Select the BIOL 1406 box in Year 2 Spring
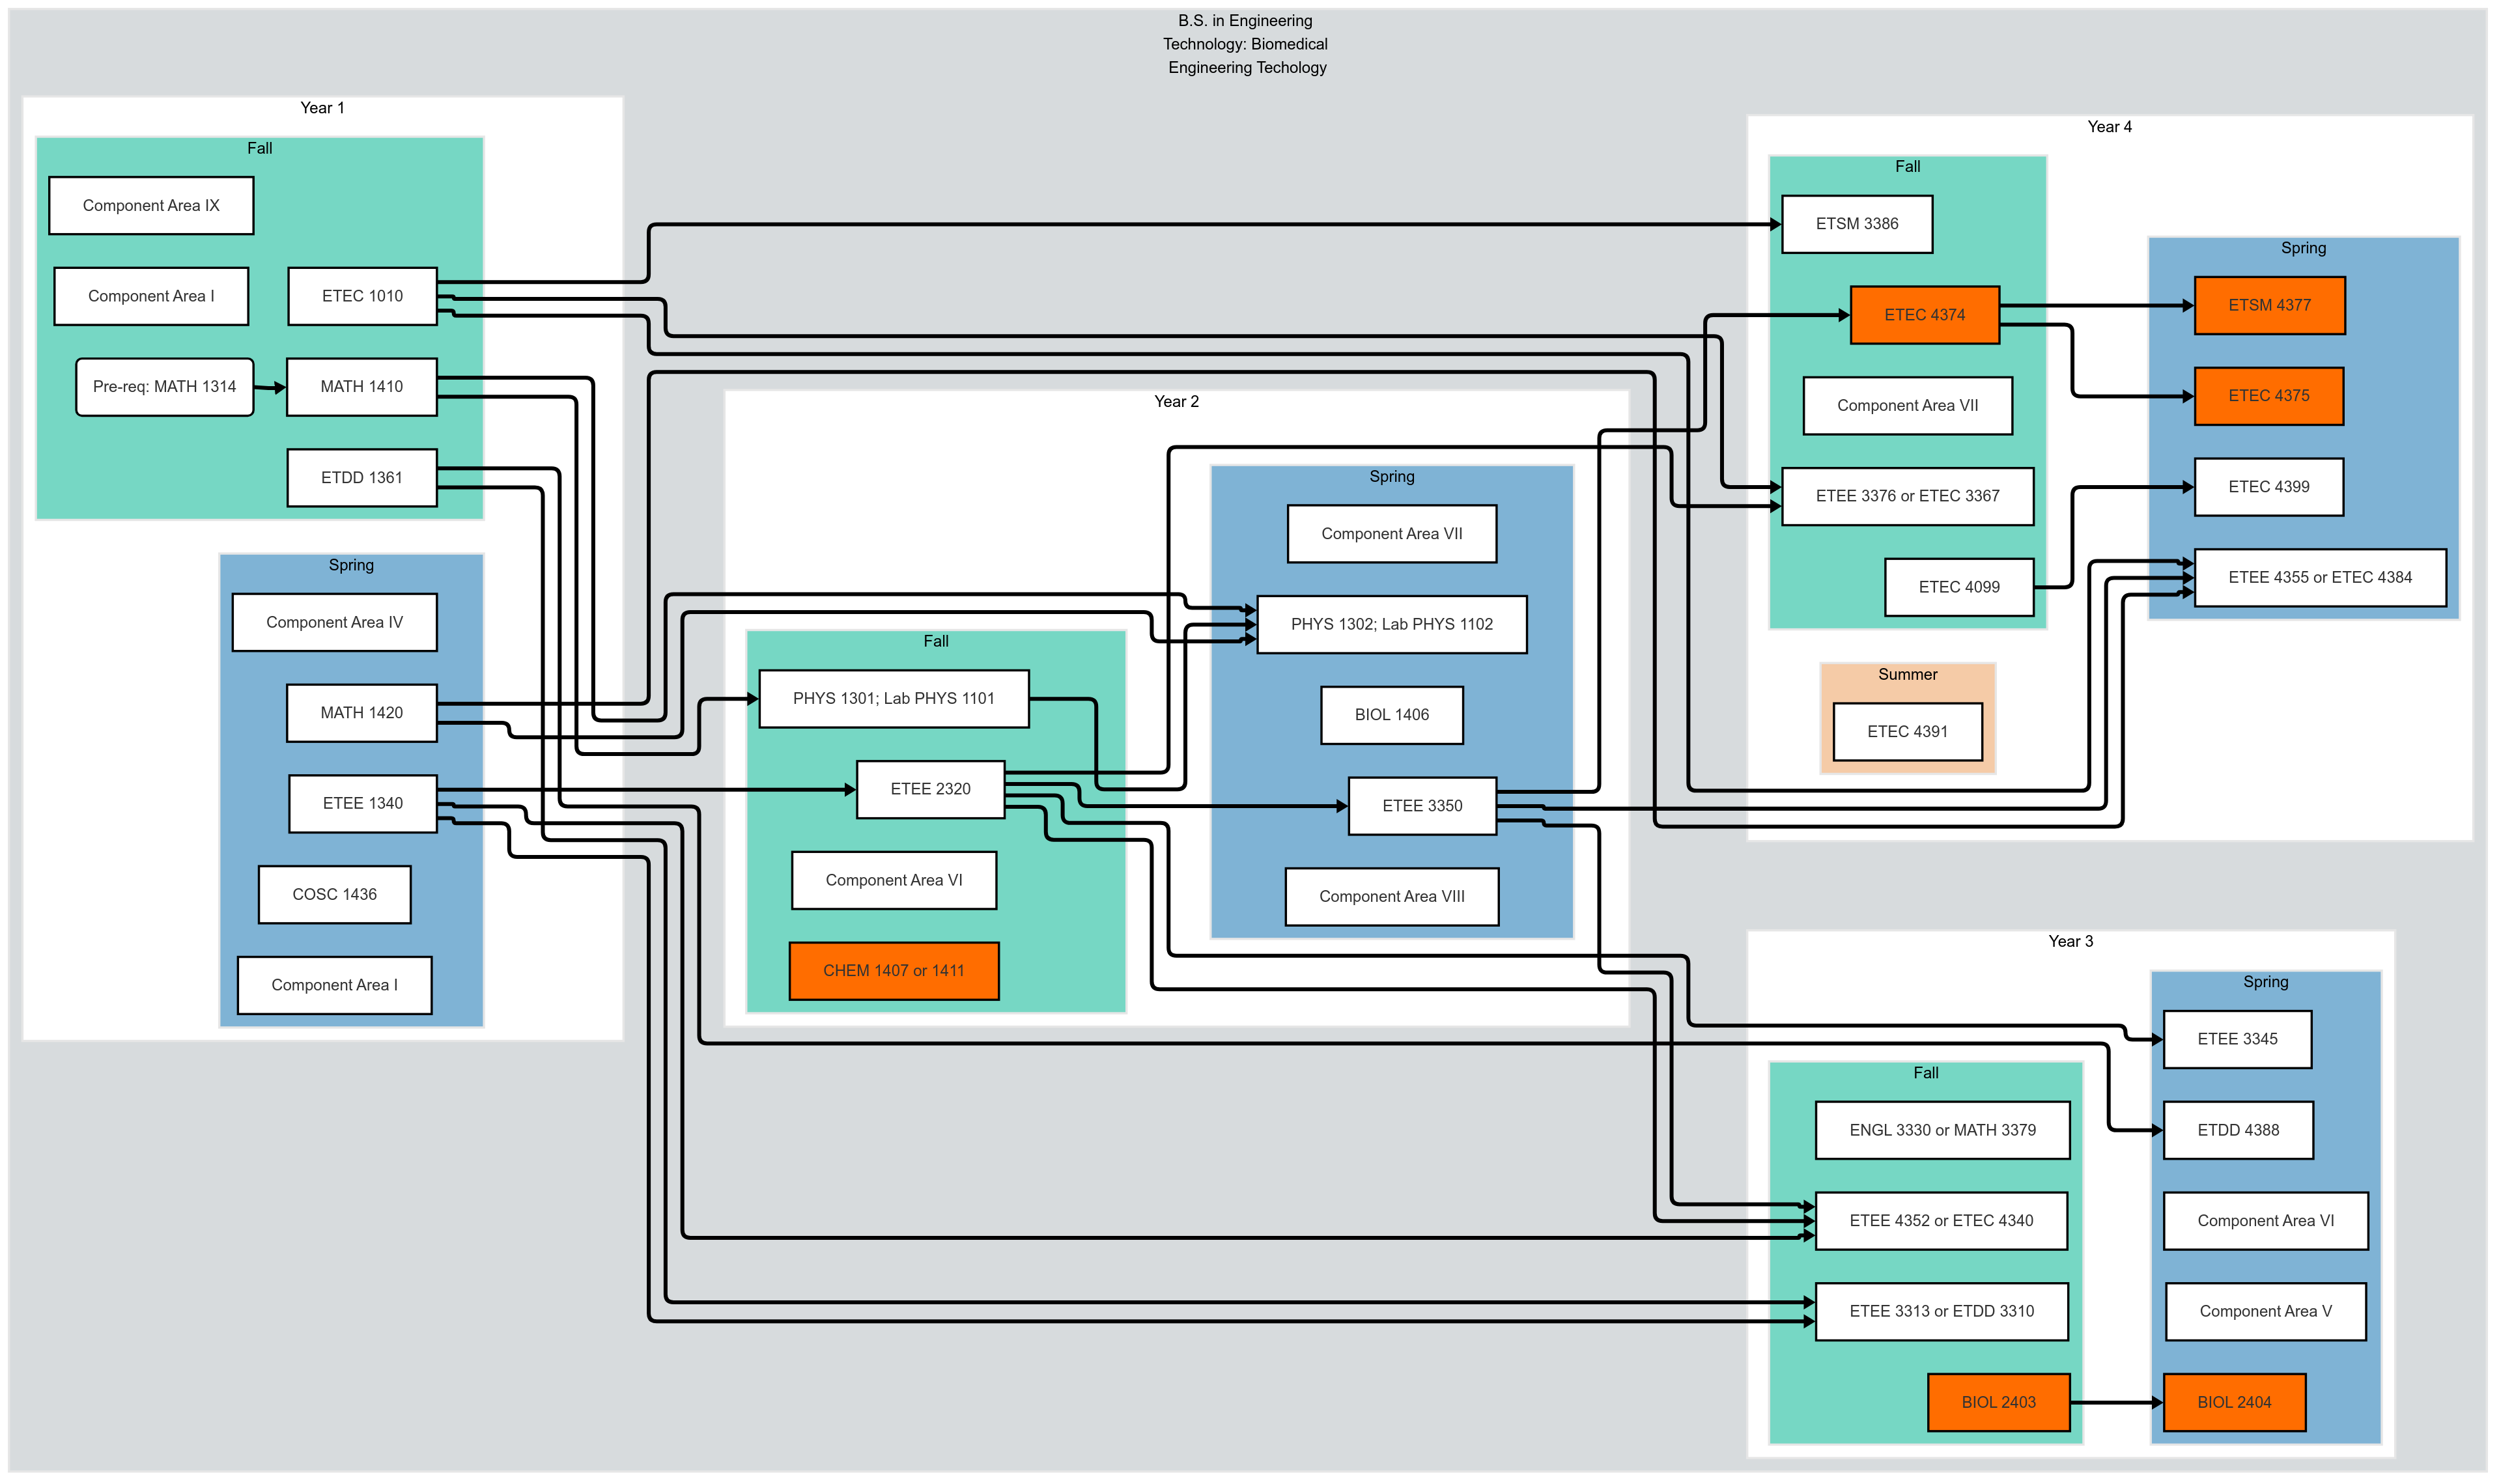2501x1484 pixels. coord(1391,715)
